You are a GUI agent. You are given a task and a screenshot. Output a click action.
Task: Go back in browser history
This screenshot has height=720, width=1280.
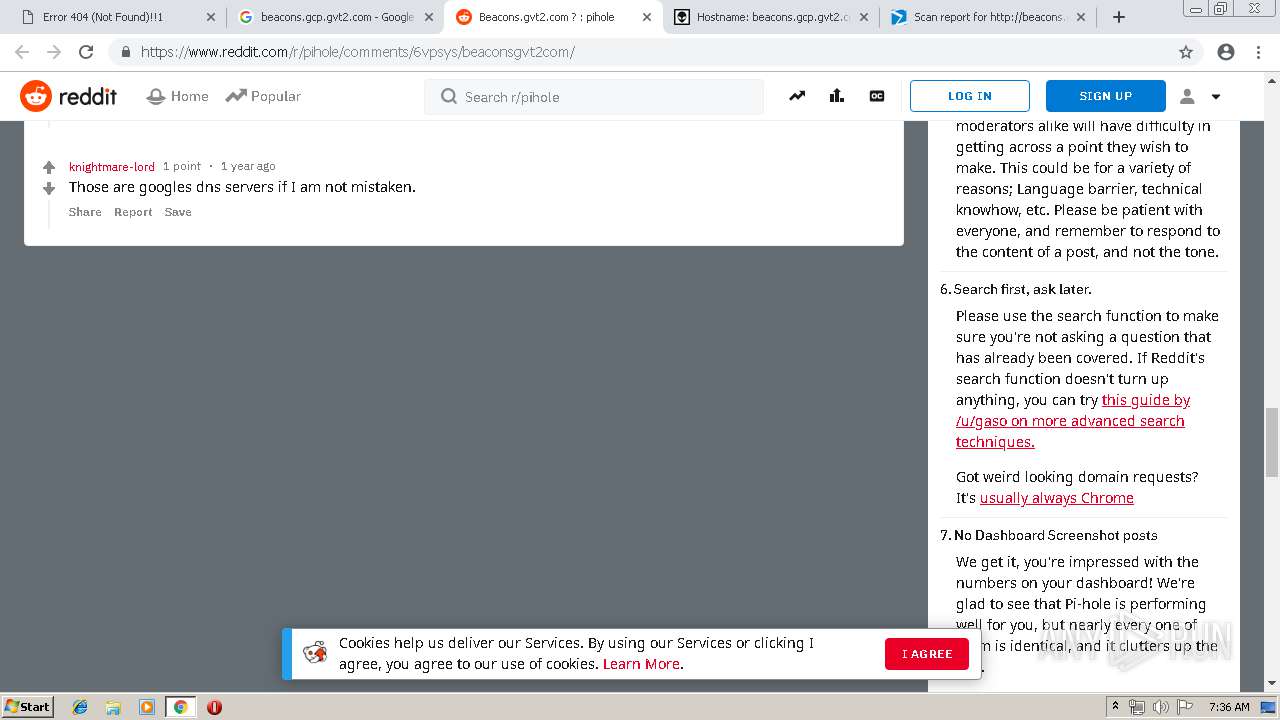(x=22, y=52)
